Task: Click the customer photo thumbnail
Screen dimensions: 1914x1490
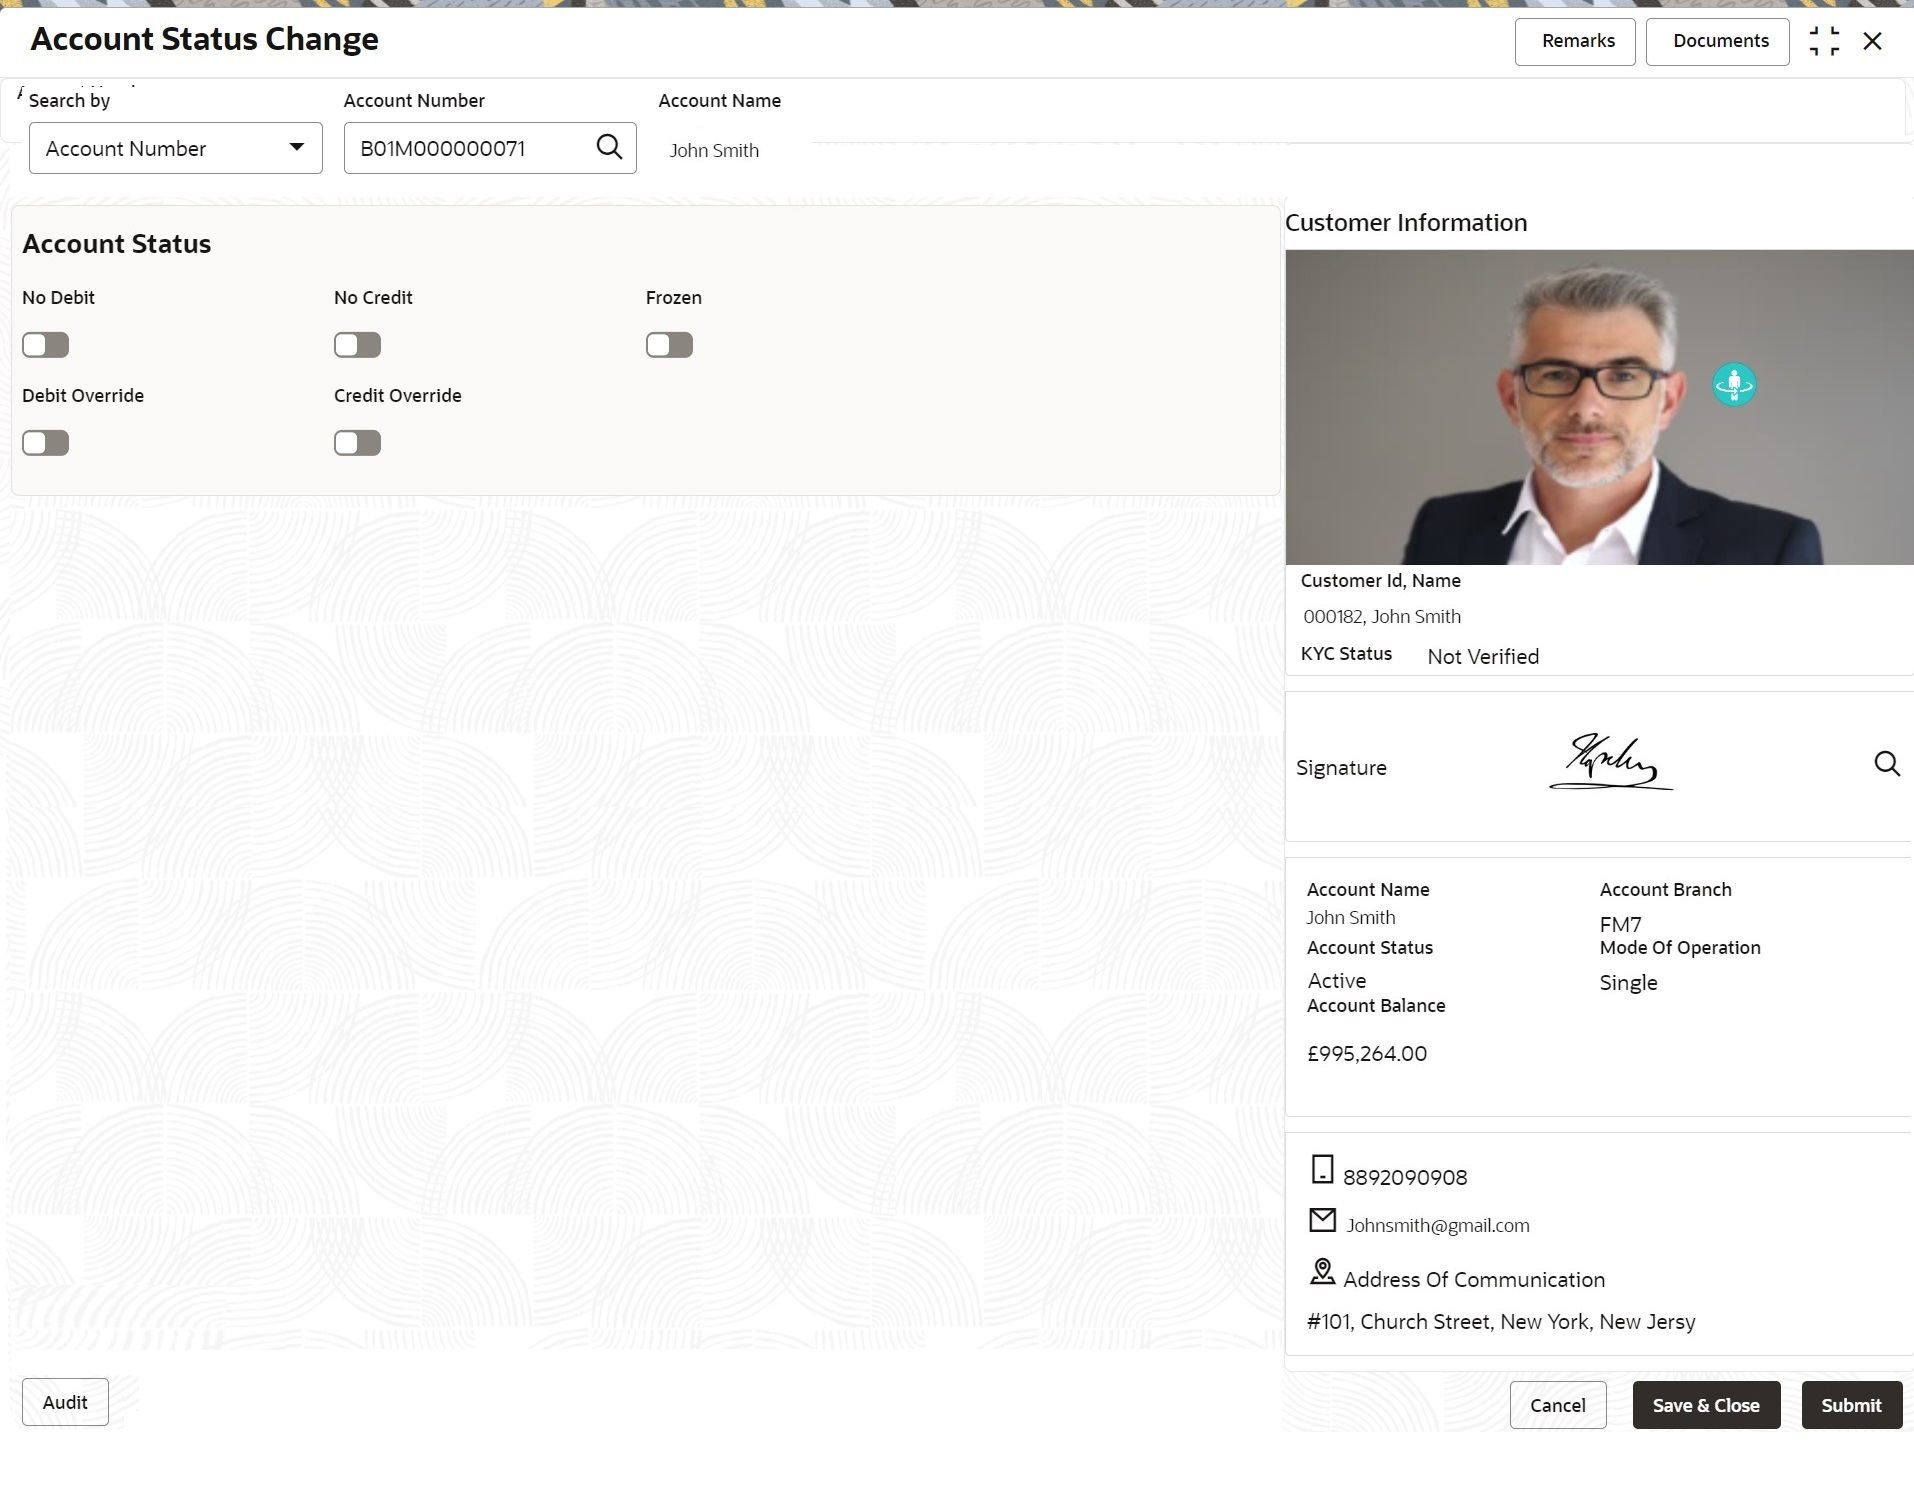Action: click(1599, 407)
